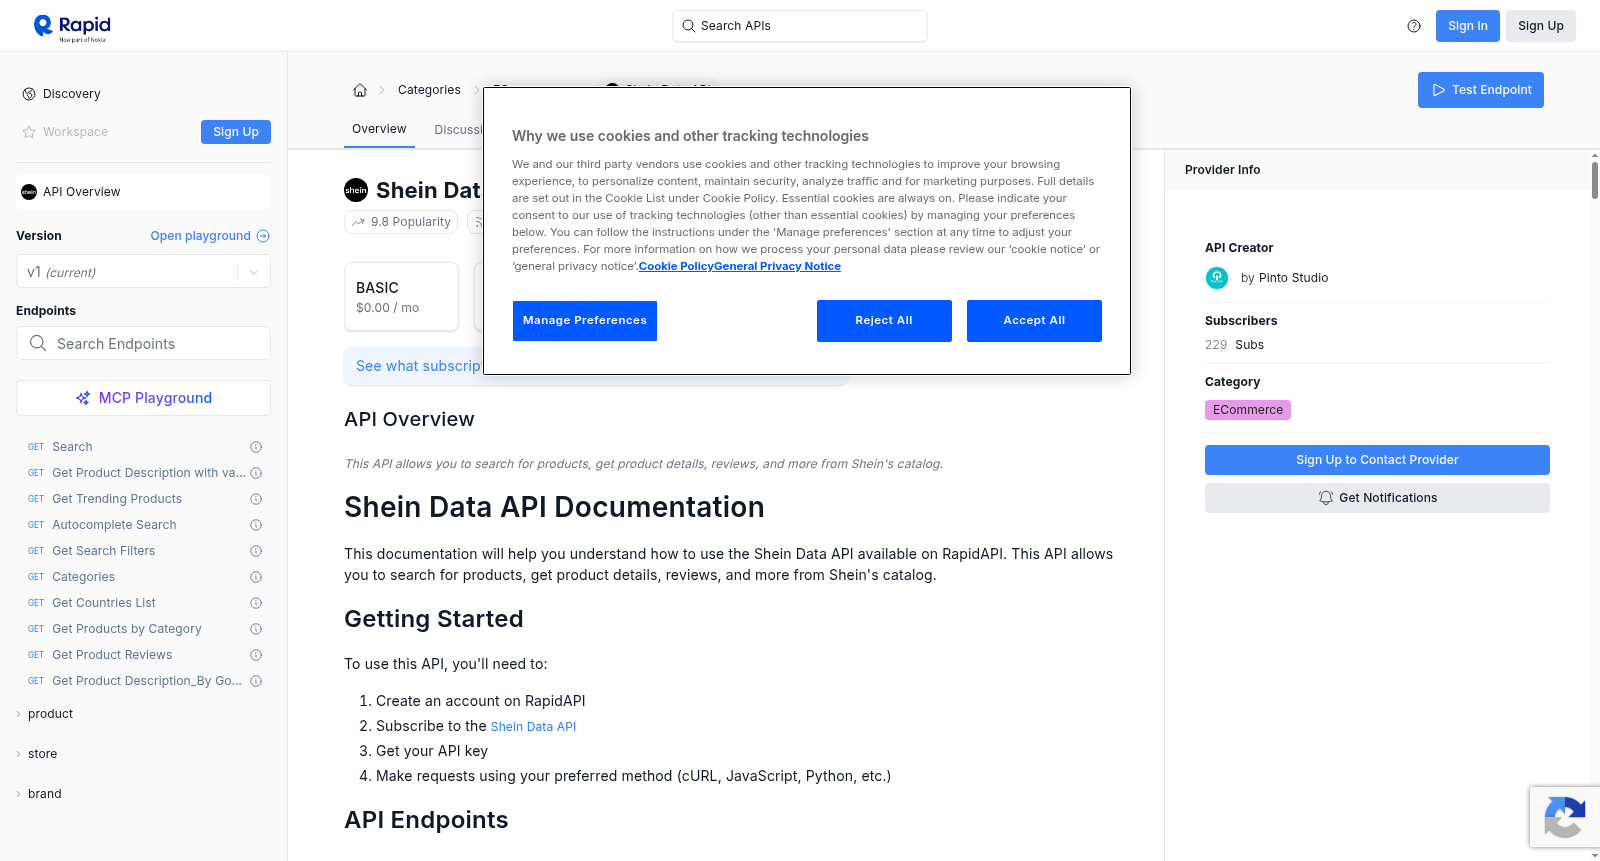
Task: Click the reCAPTCHA badge
Action: click(x=1564, y=817)
